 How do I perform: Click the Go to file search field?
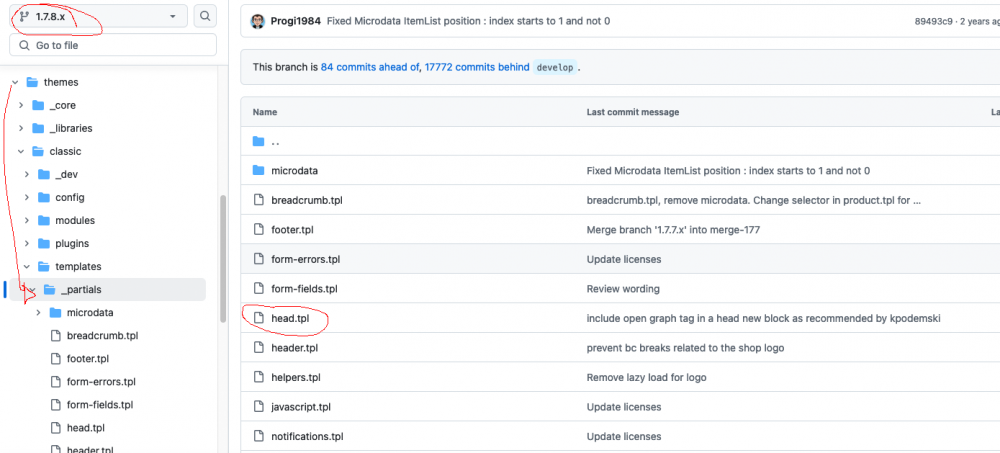tap(113, 45)
